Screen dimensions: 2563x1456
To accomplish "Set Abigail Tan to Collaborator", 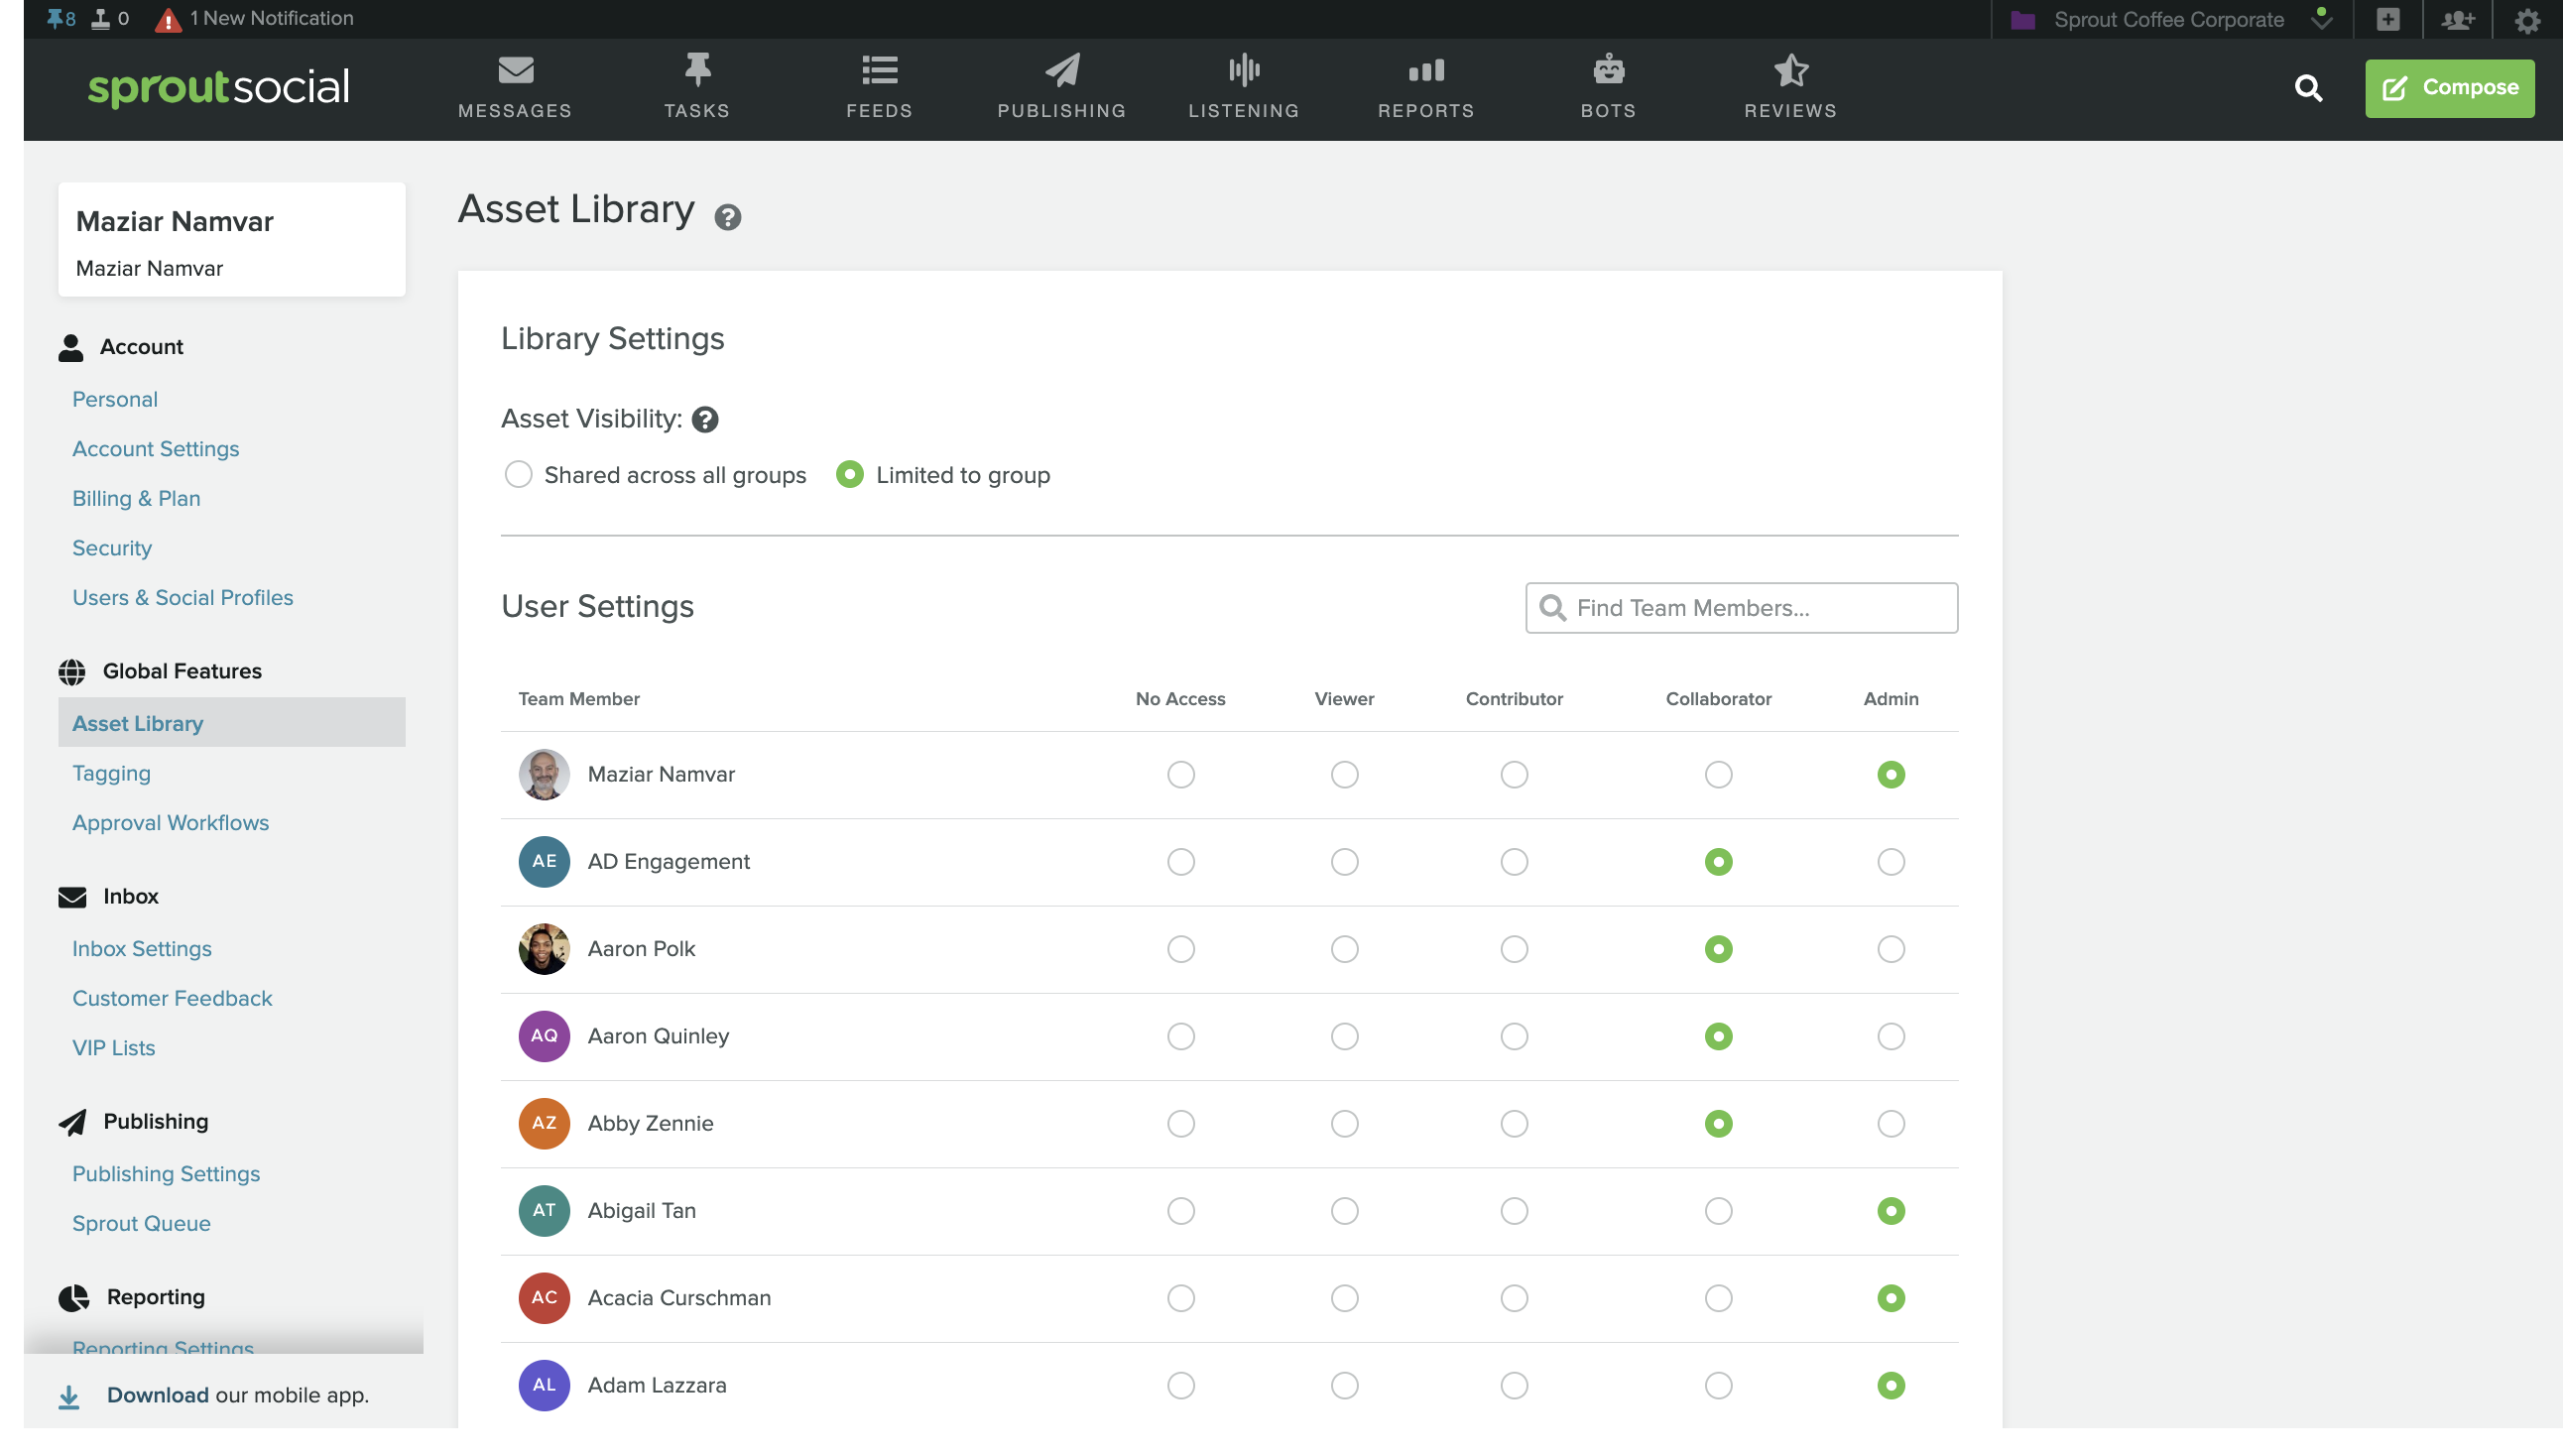I will 1718,1211.
